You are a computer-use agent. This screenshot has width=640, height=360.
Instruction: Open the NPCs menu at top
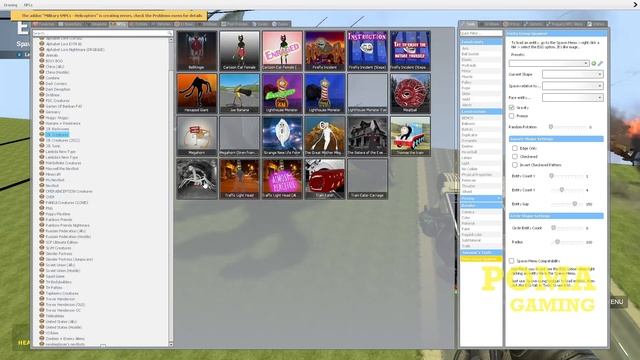click(x=28, y=5)
